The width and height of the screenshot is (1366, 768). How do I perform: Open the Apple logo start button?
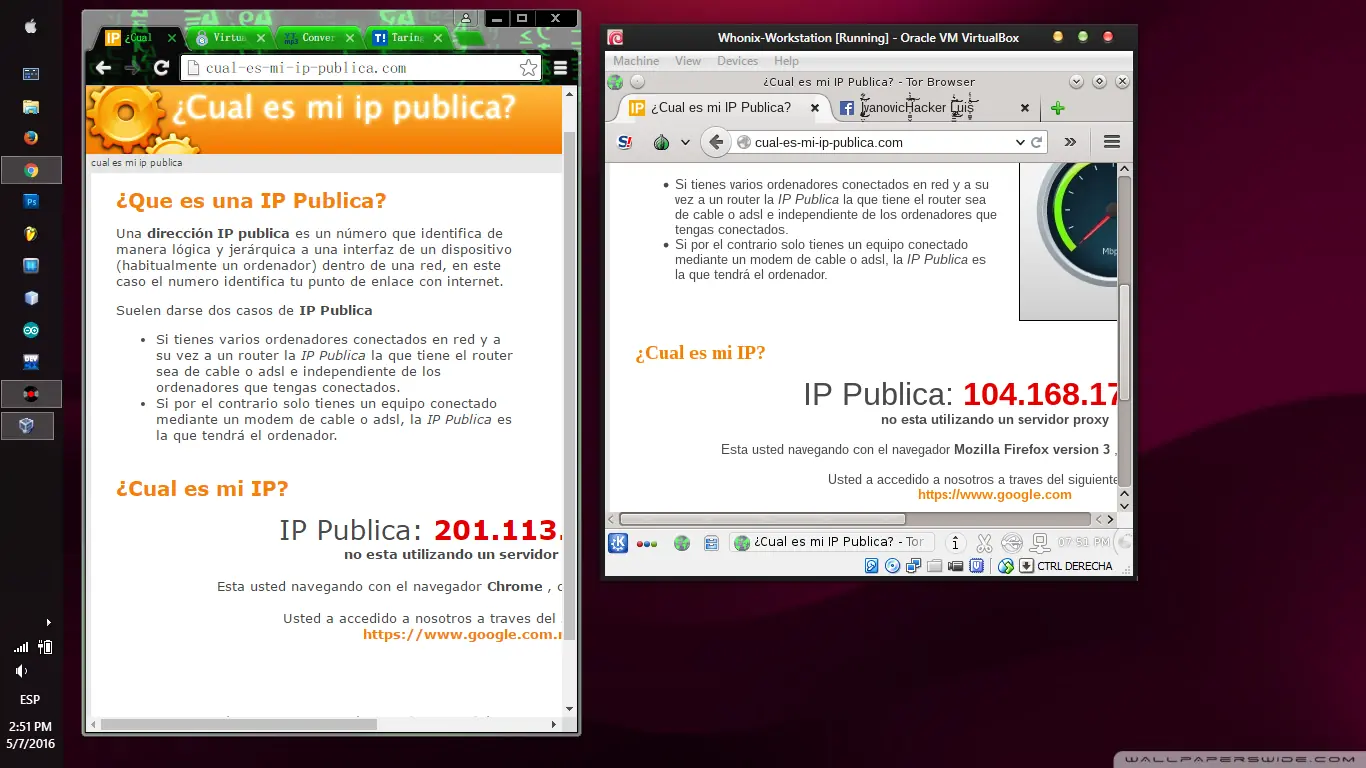click(31, 26)
